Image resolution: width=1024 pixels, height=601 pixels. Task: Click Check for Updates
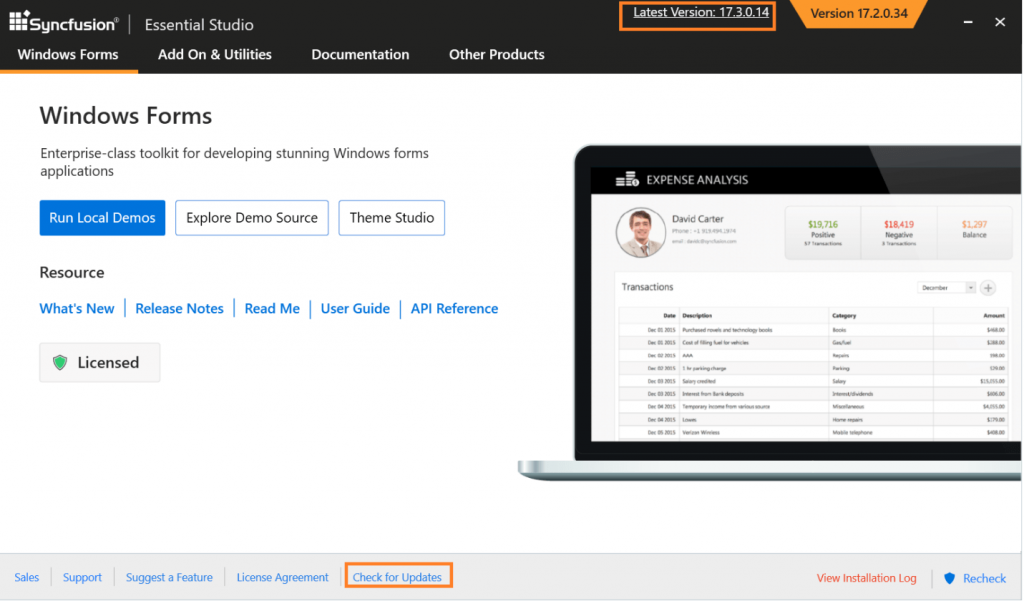pos(398,576)
